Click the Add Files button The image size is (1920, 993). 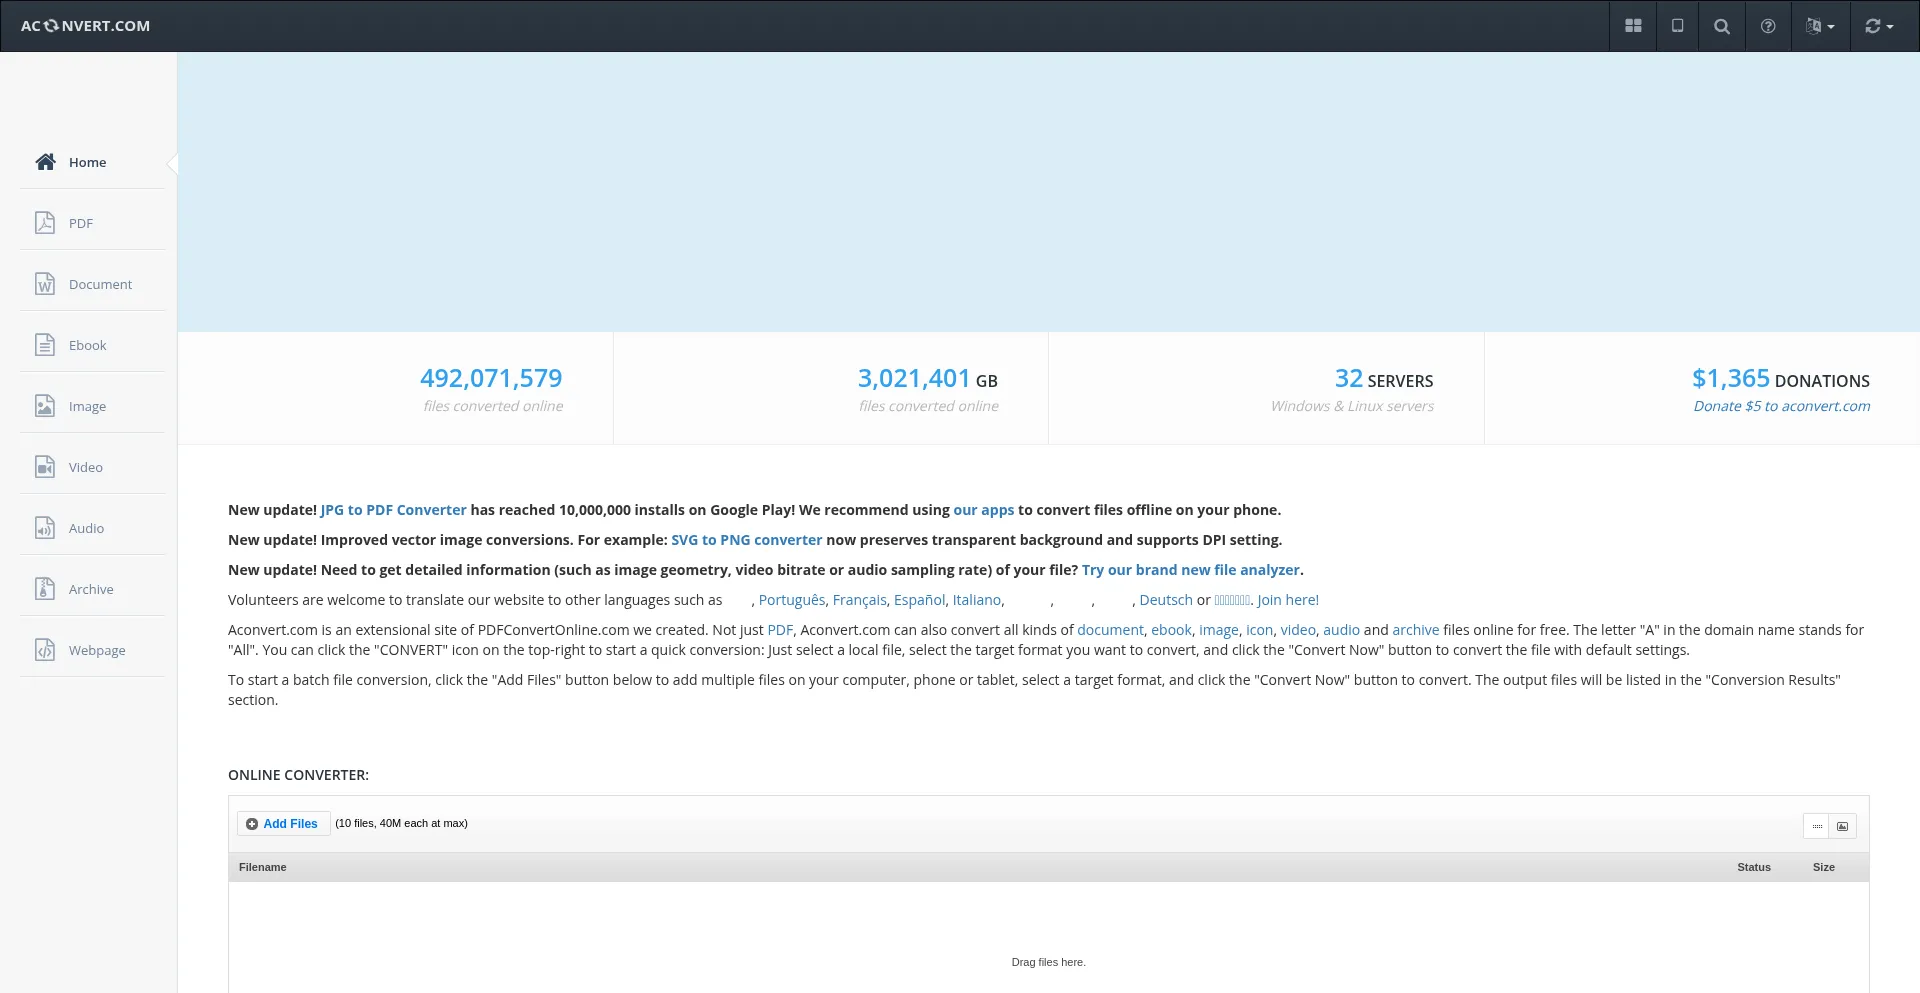point(283,824)
